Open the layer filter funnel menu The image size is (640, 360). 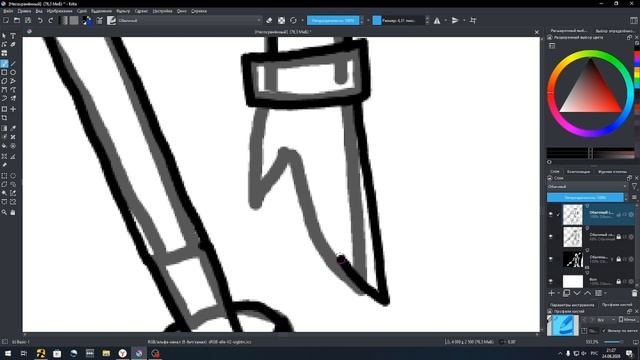click(x=634, y=187)
